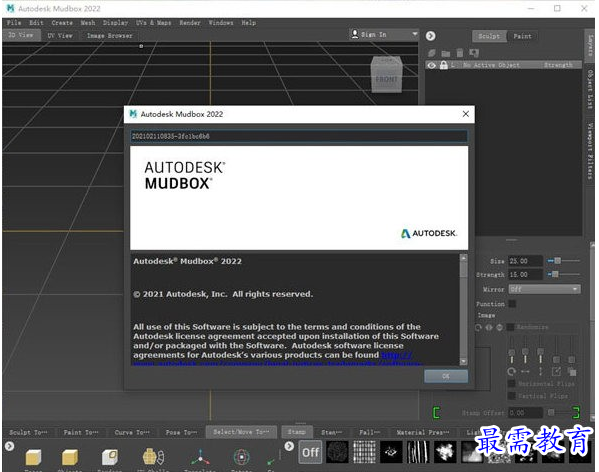Click the Strength value field
Screen dimensions: 599x472
point(525,275)
